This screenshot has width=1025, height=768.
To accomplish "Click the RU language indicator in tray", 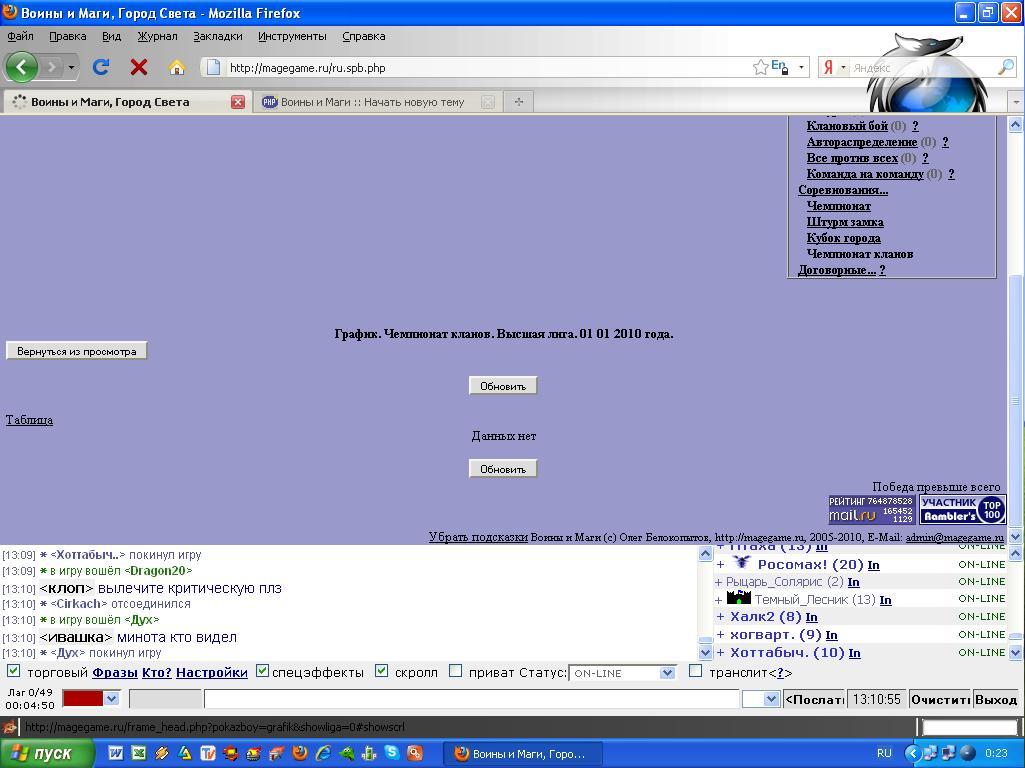I will pos(884,754).
